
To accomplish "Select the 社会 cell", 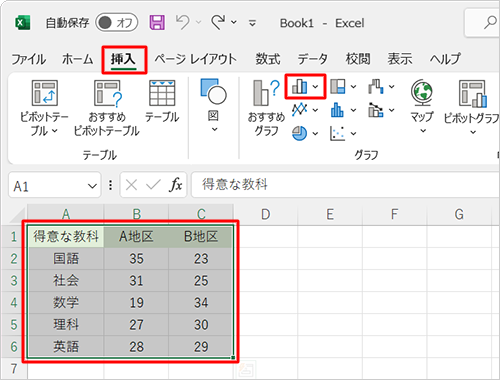I will (x=66, y=280).
